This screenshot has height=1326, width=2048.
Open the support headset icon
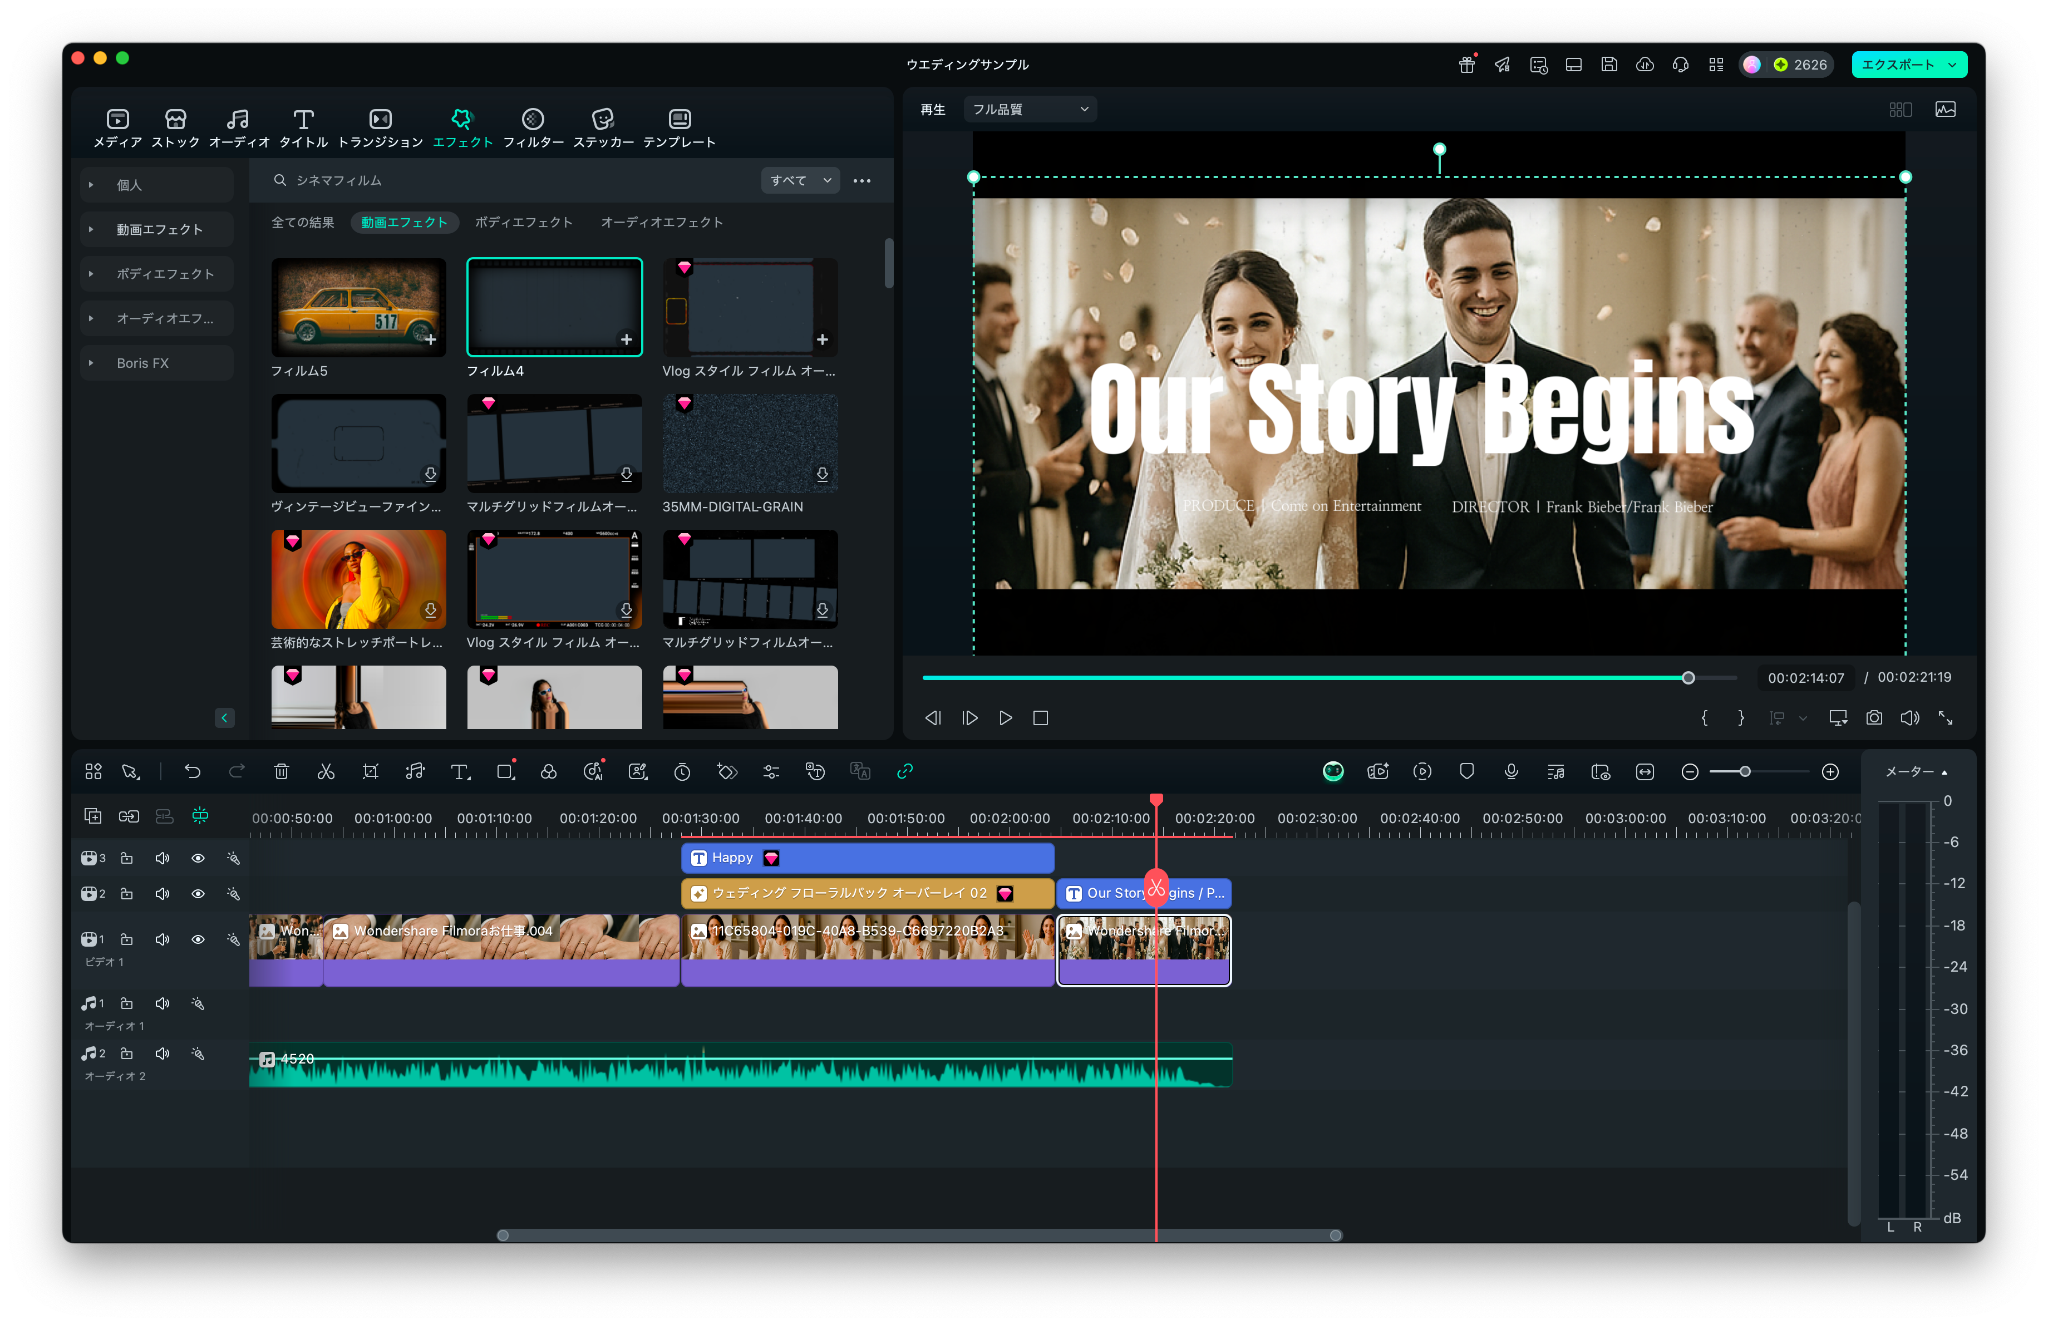1681,64
